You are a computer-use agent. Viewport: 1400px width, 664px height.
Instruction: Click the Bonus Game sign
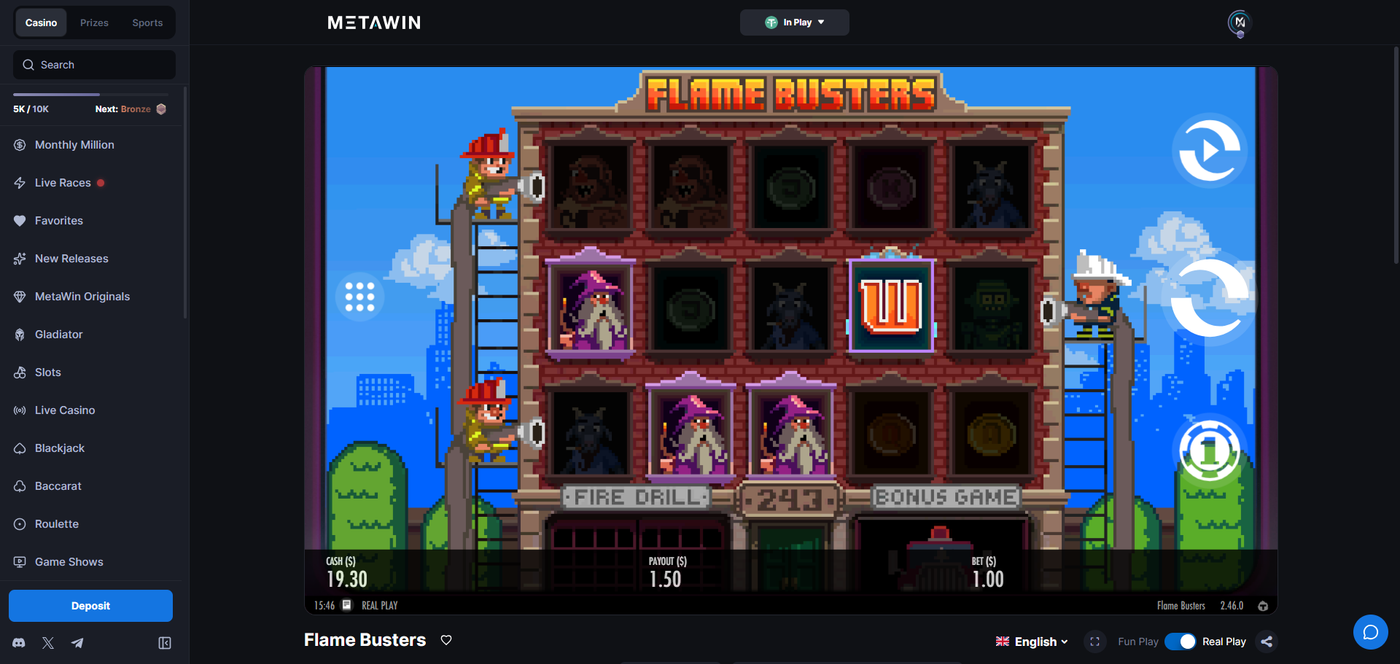945,497
